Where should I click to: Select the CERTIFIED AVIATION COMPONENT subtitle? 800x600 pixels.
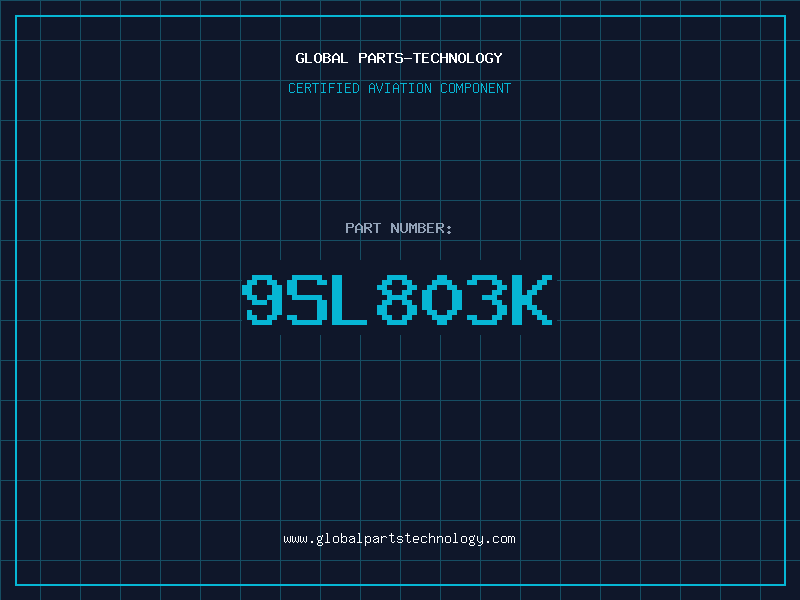click(399, 88)
